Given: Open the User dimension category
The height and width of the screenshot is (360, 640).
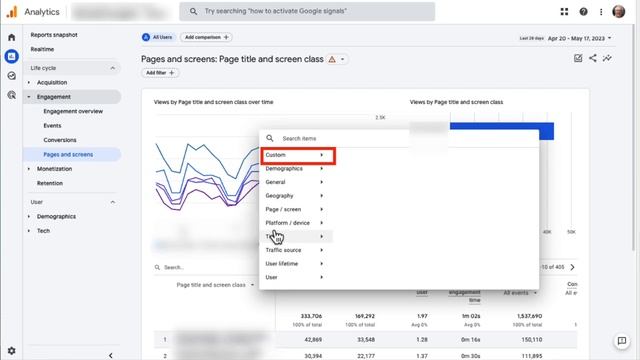Looking at the screenshot, I should [296, 277].
